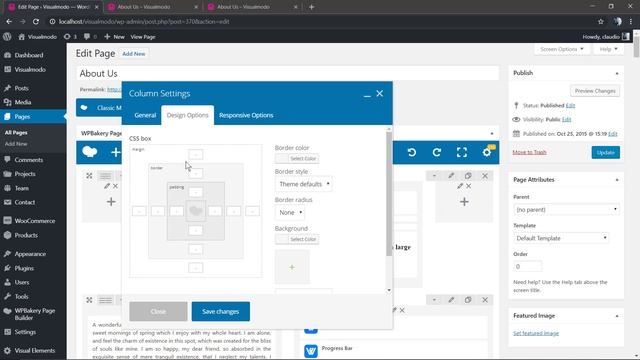Click the top margin input field
Image resolution: width=640 pixels, height=360 pixels.
pyautogui.click(x=196, y=154)
